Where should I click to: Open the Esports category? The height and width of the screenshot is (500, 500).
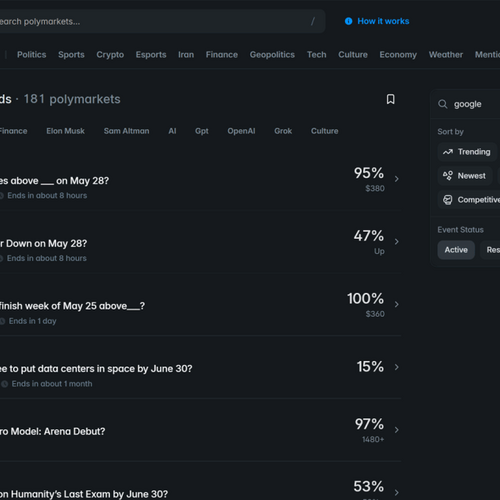(151, 55)
